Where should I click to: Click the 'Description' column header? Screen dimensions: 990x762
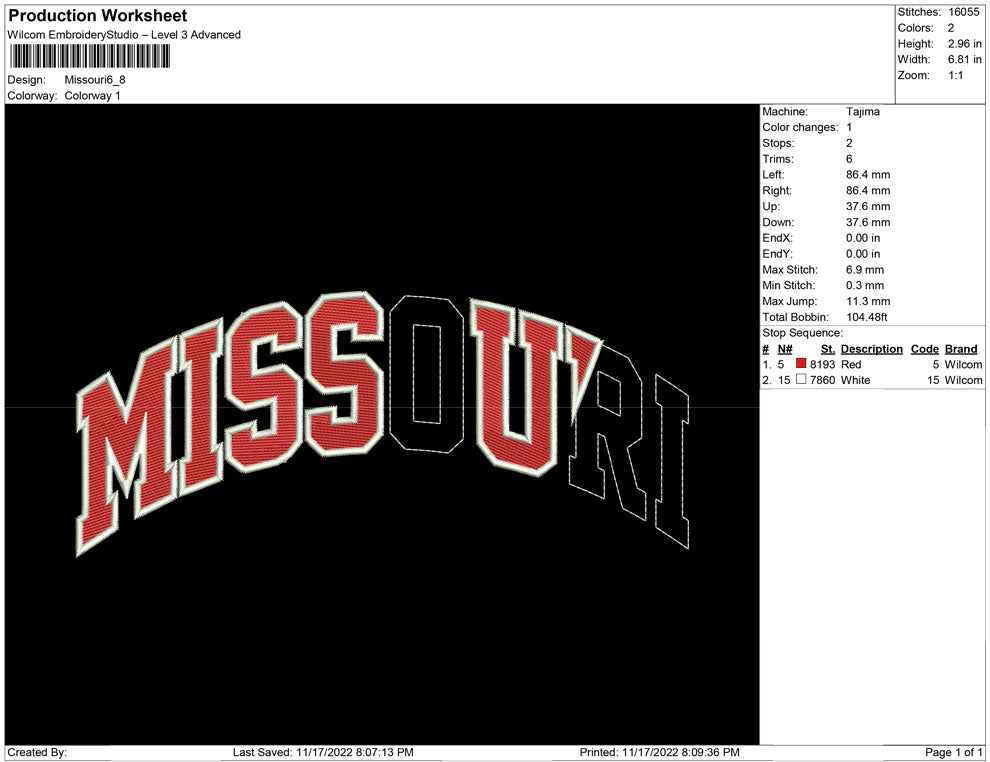coord(871,349)
